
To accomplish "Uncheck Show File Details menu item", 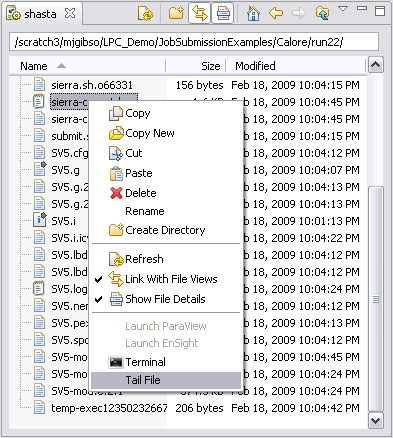I will point(166,299).
